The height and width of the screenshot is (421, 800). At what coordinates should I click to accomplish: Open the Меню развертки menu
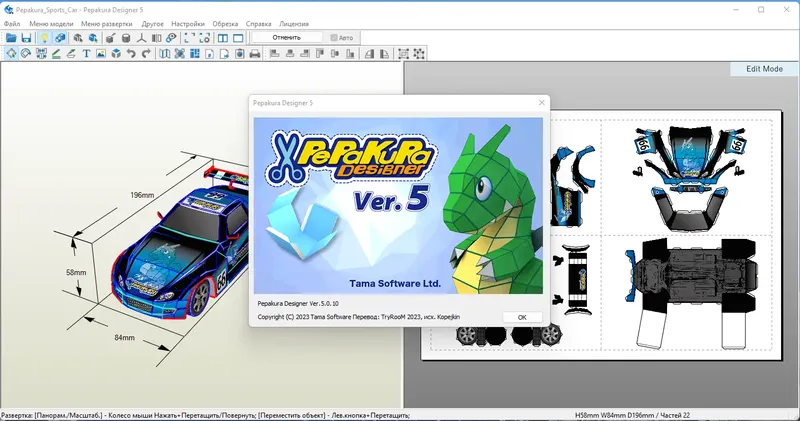[x=107, y=24]
